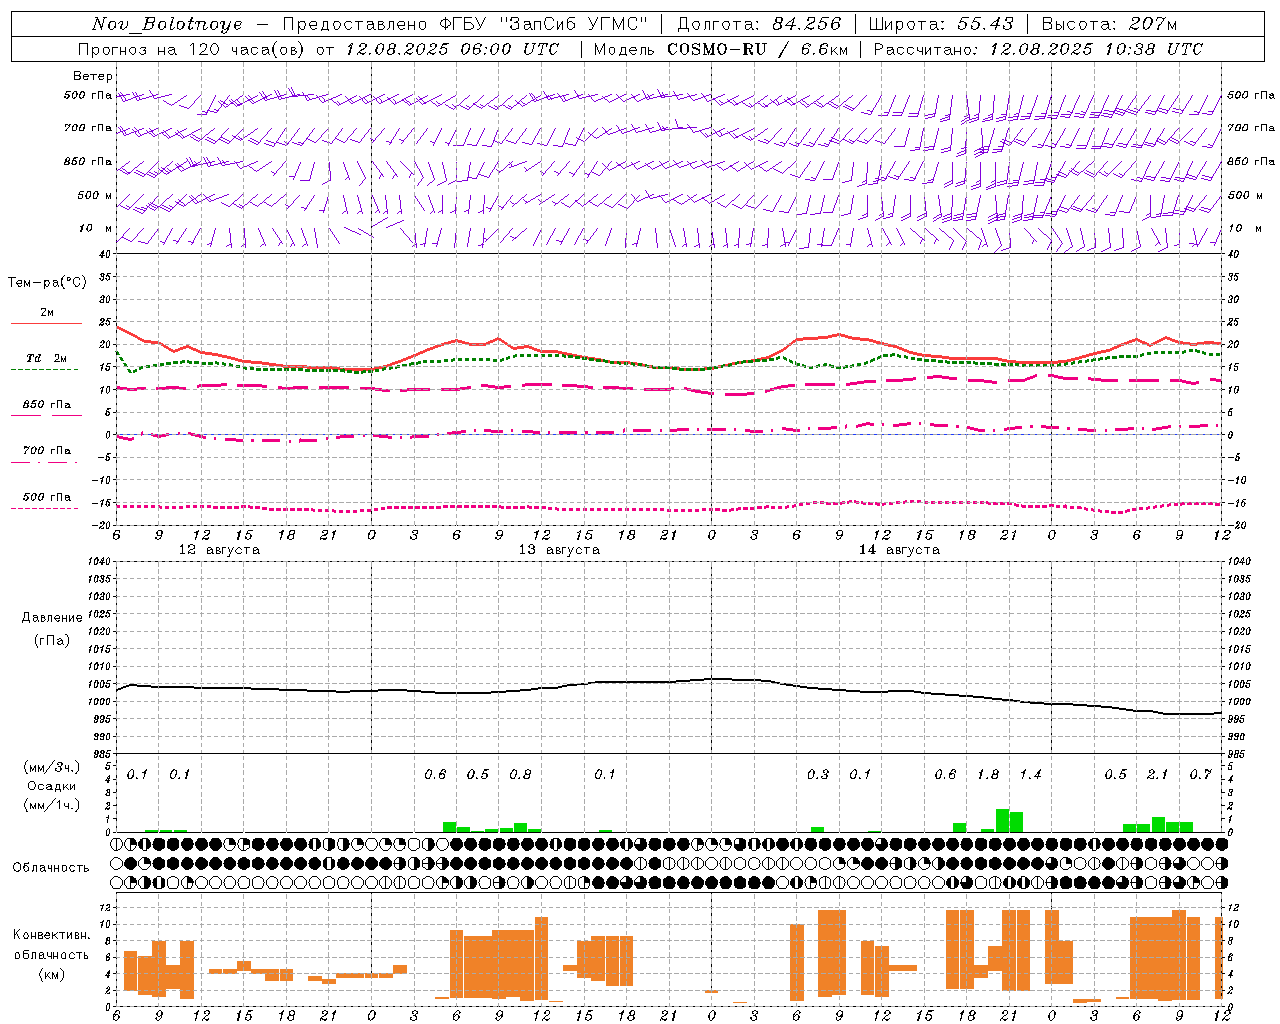Click the 700 гПа temperature legend entry
This screenshot has height=1024, width=1280.
(47, 451)
